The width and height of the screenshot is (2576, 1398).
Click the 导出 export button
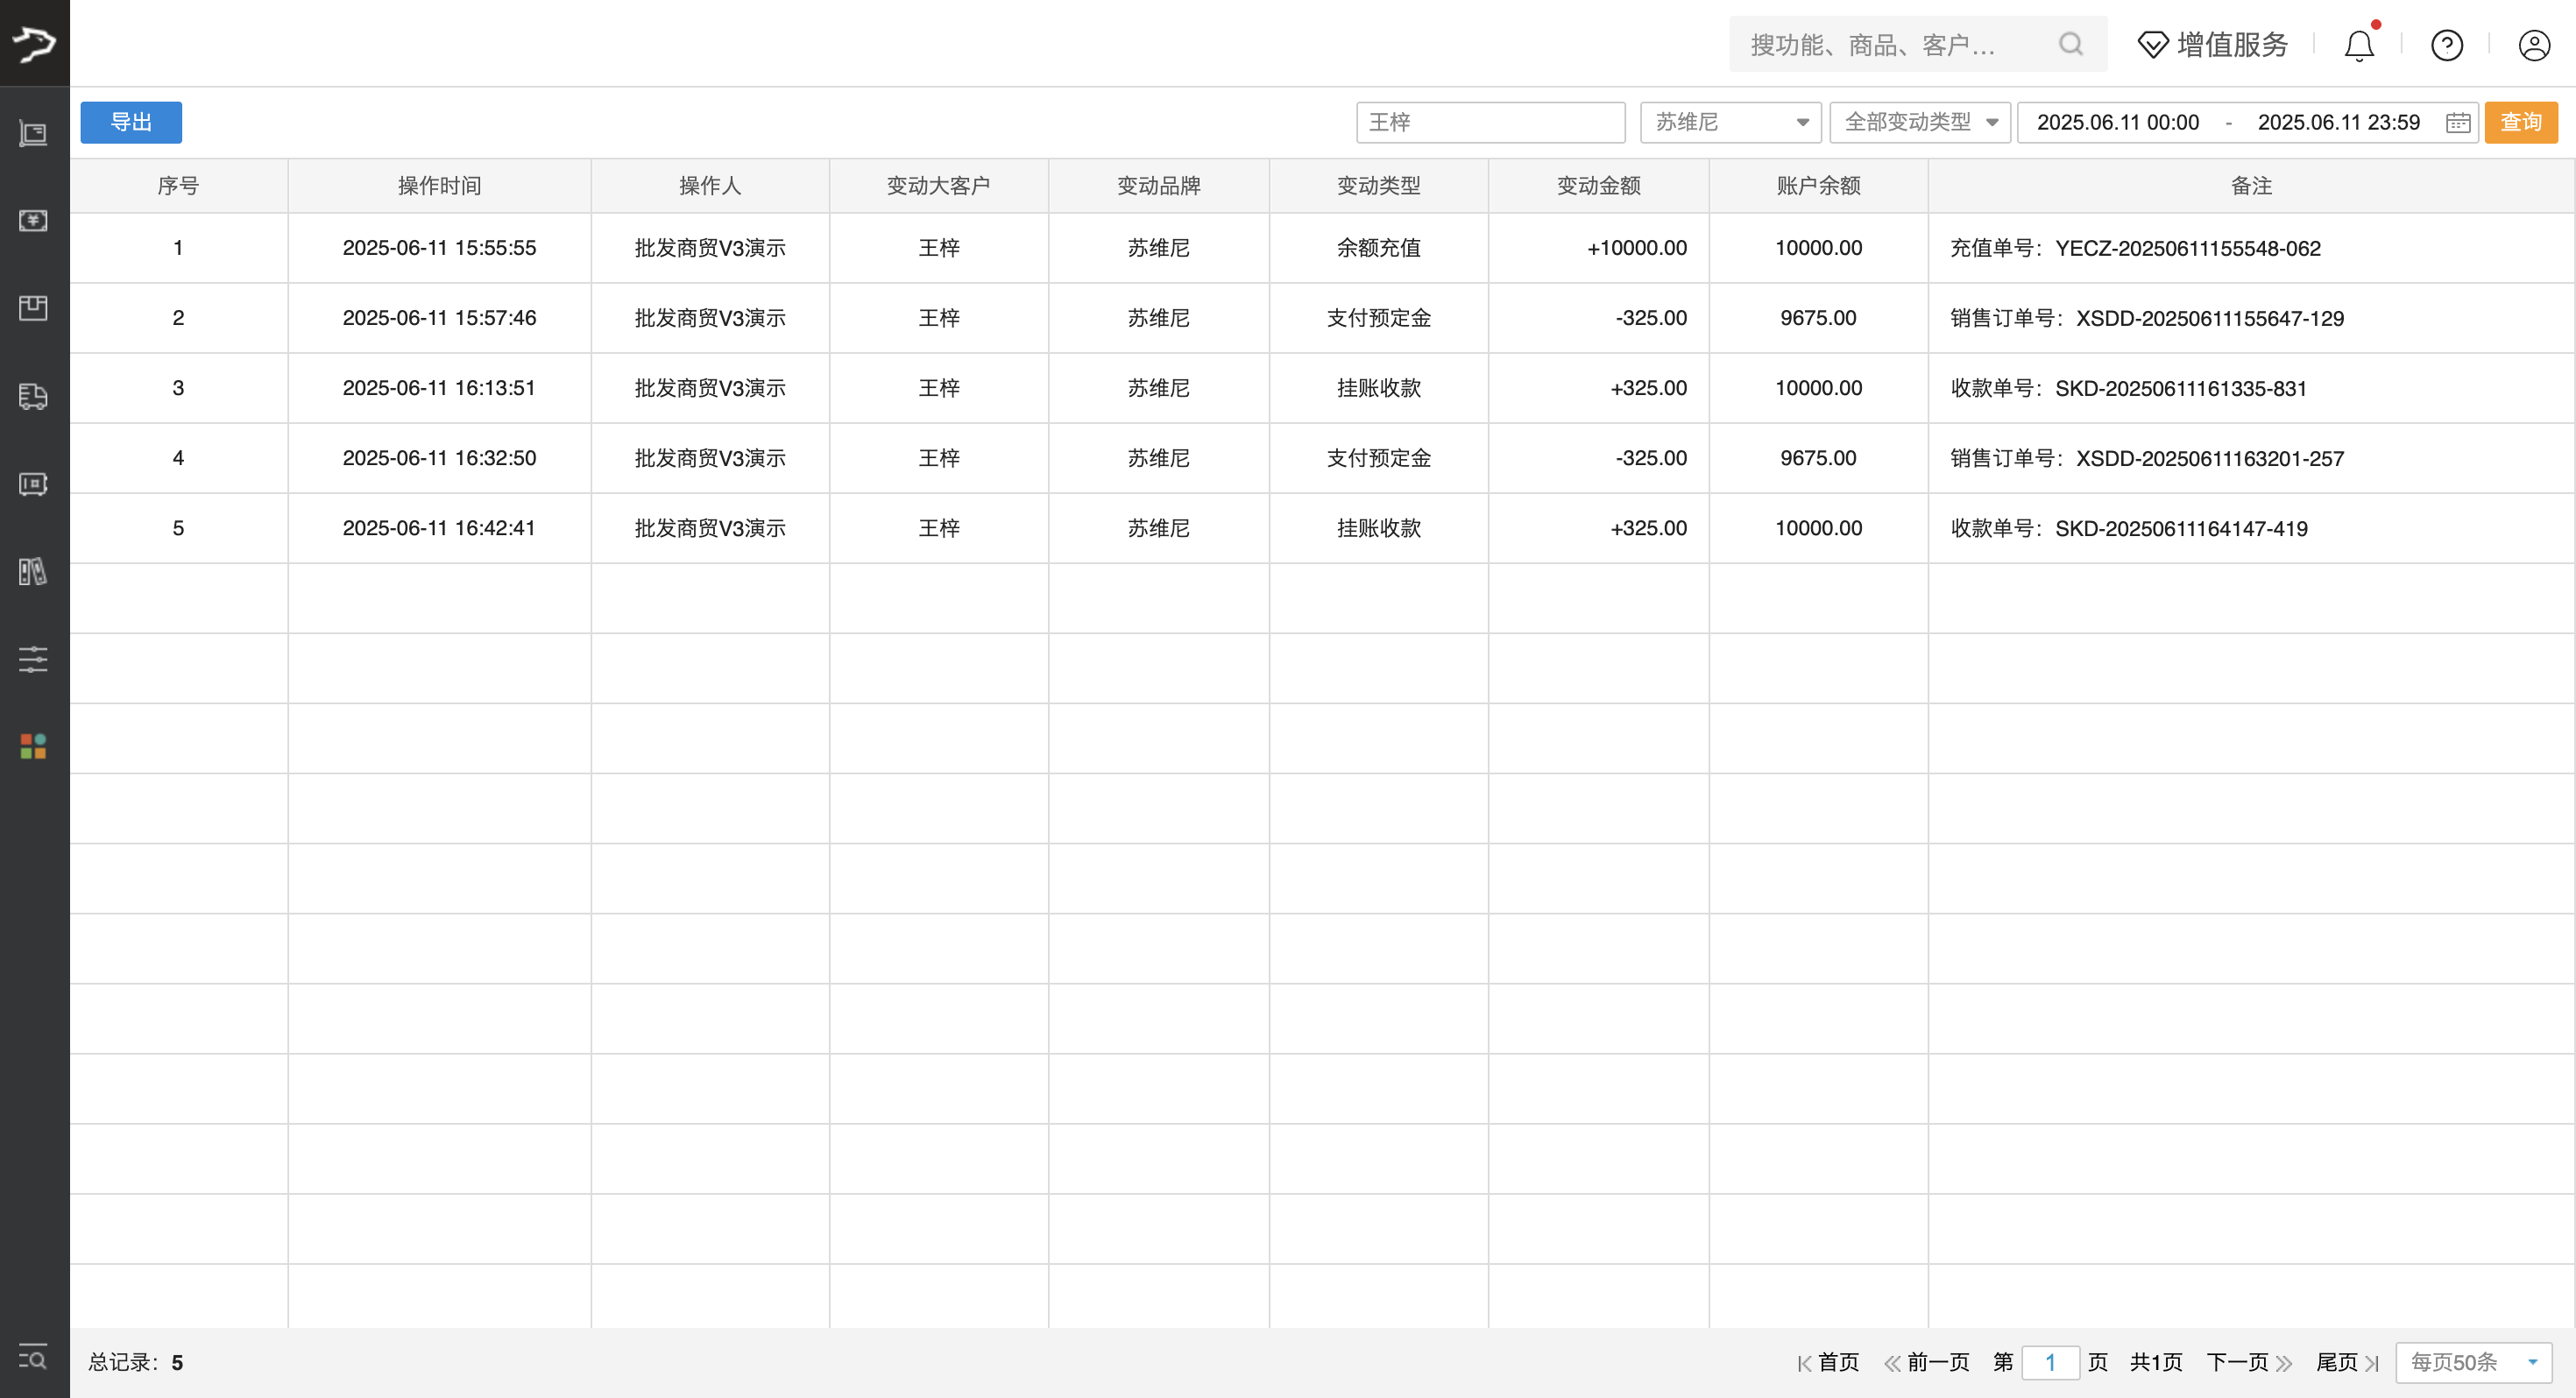(x=131, y=122)
